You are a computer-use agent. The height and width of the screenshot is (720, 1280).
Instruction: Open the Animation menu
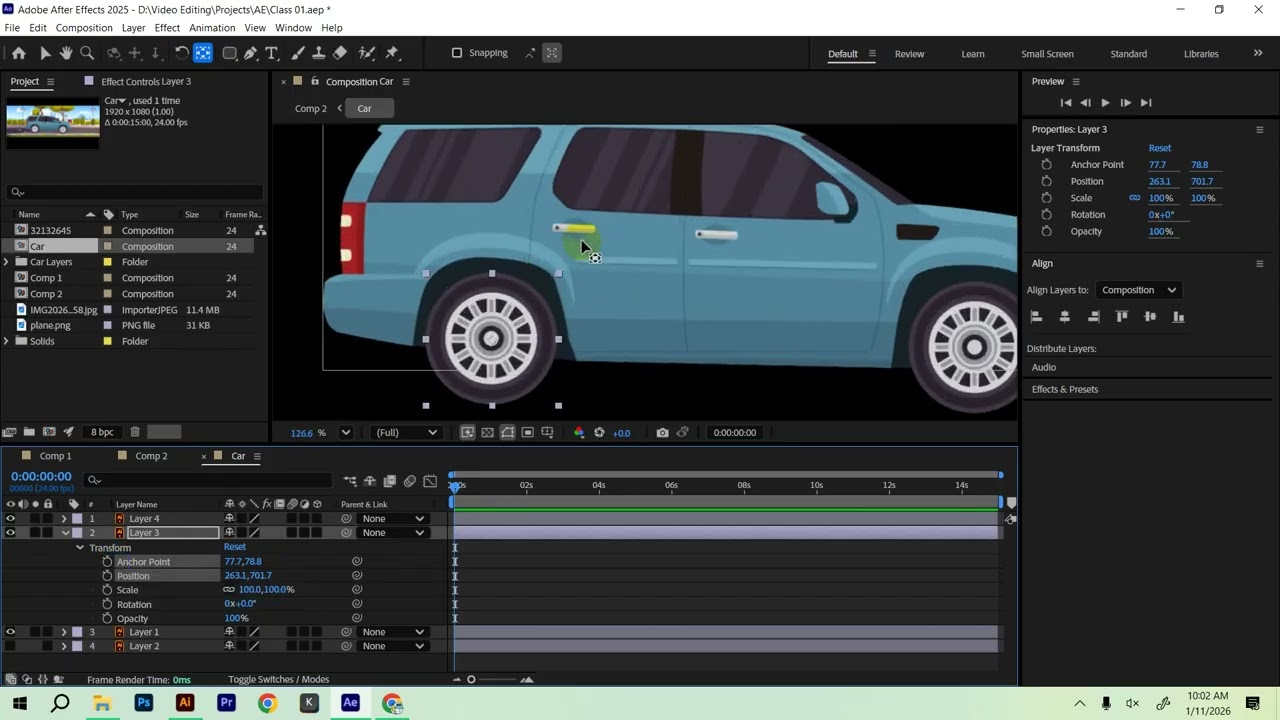coord(212,28)
